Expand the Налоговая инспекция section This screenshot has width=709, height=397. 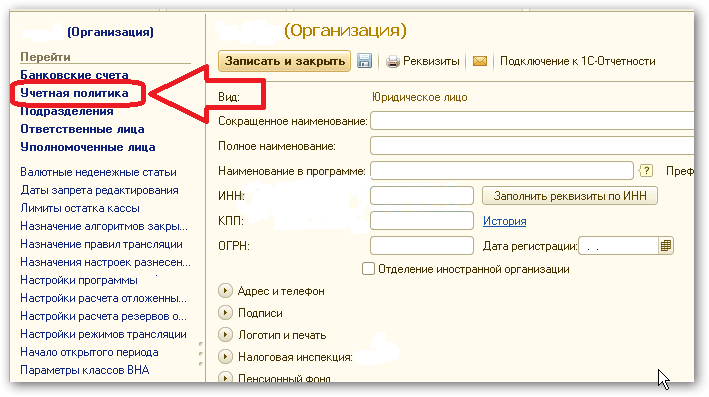(x=225, y=357)
